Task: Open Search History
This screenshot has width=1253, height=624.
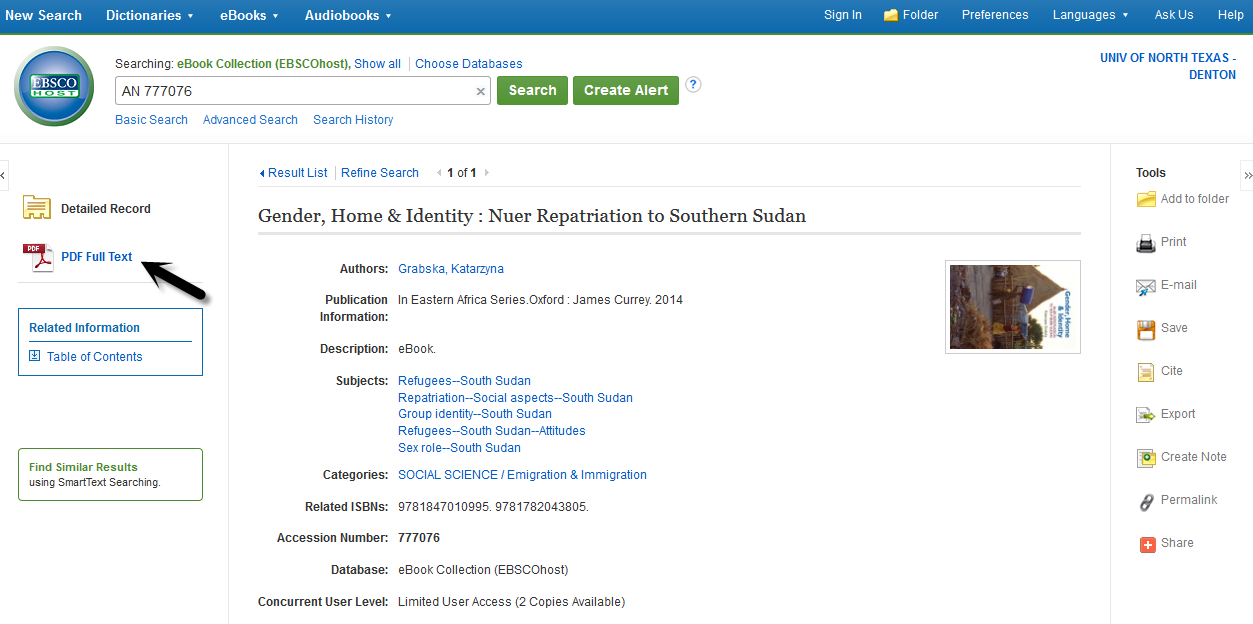Action: (353, 120)
